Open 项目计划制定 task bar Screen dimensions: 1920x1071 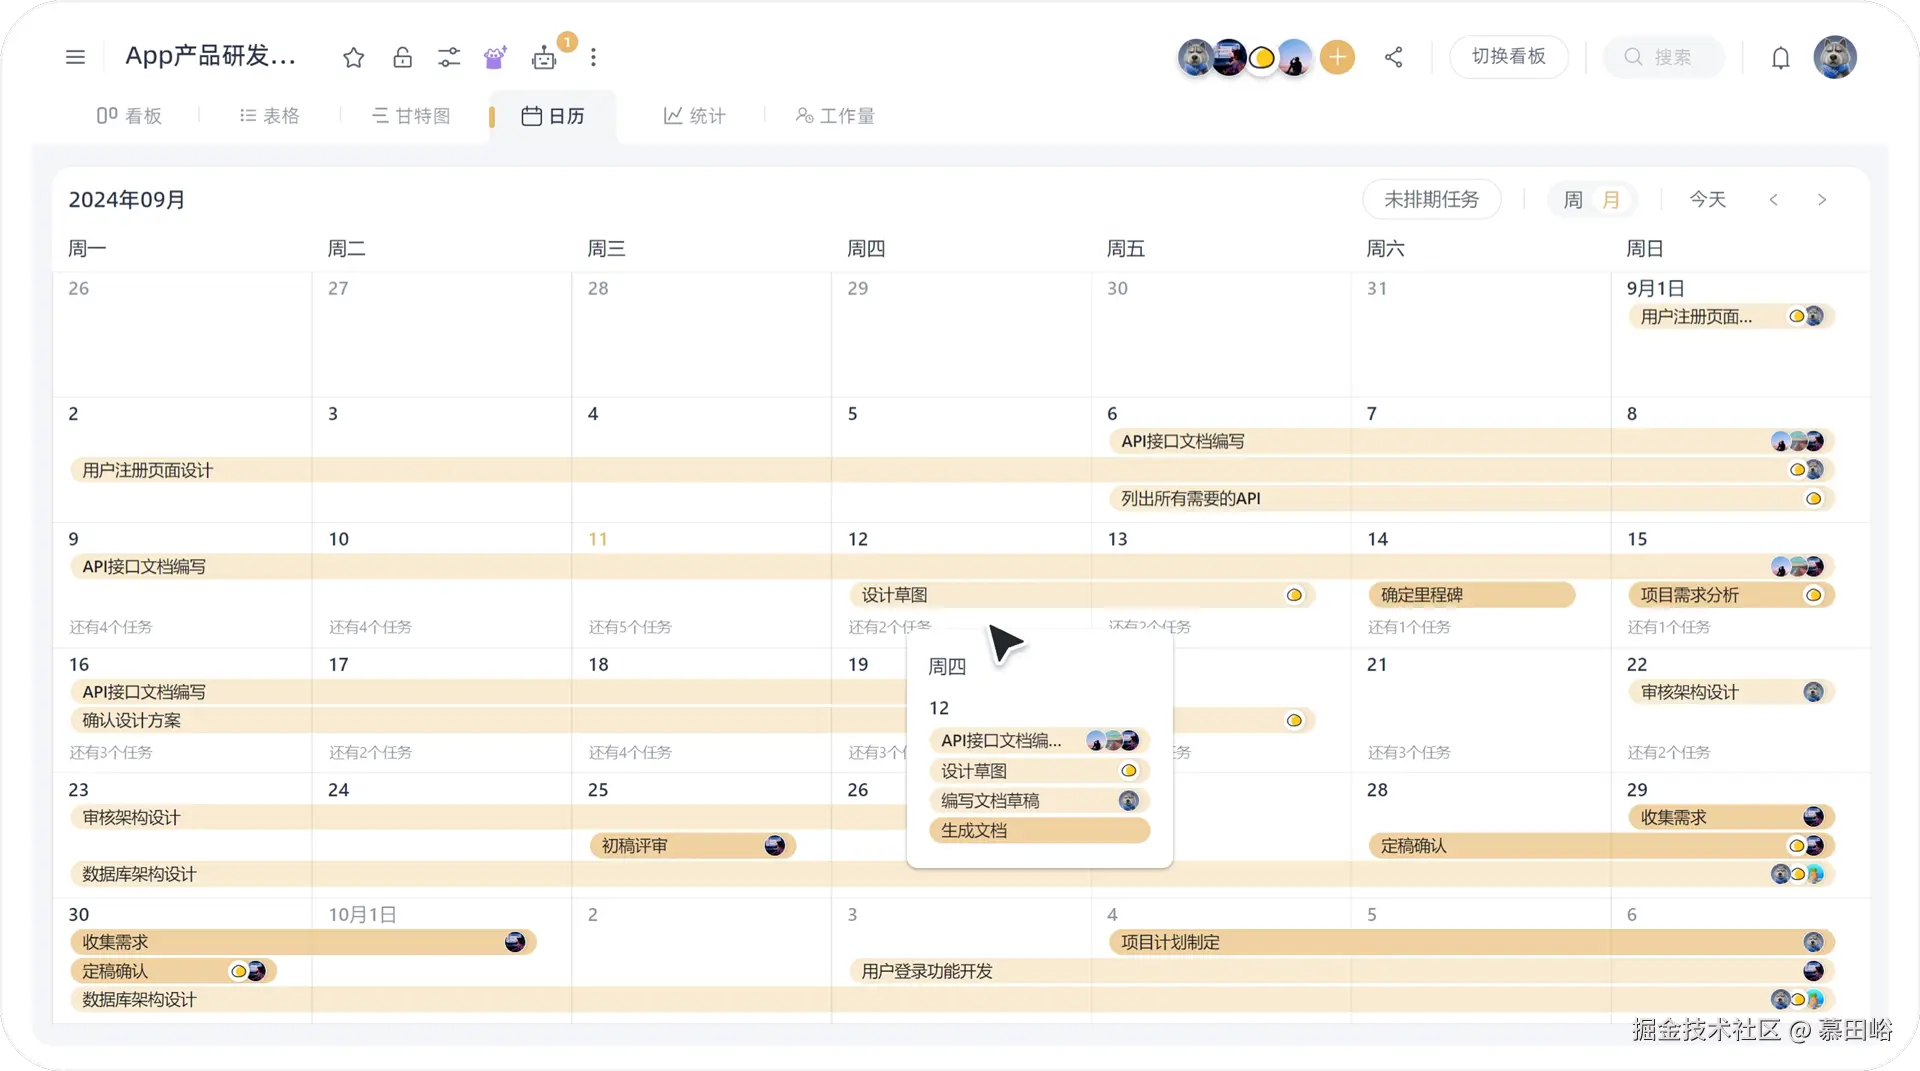(1471, 942)
